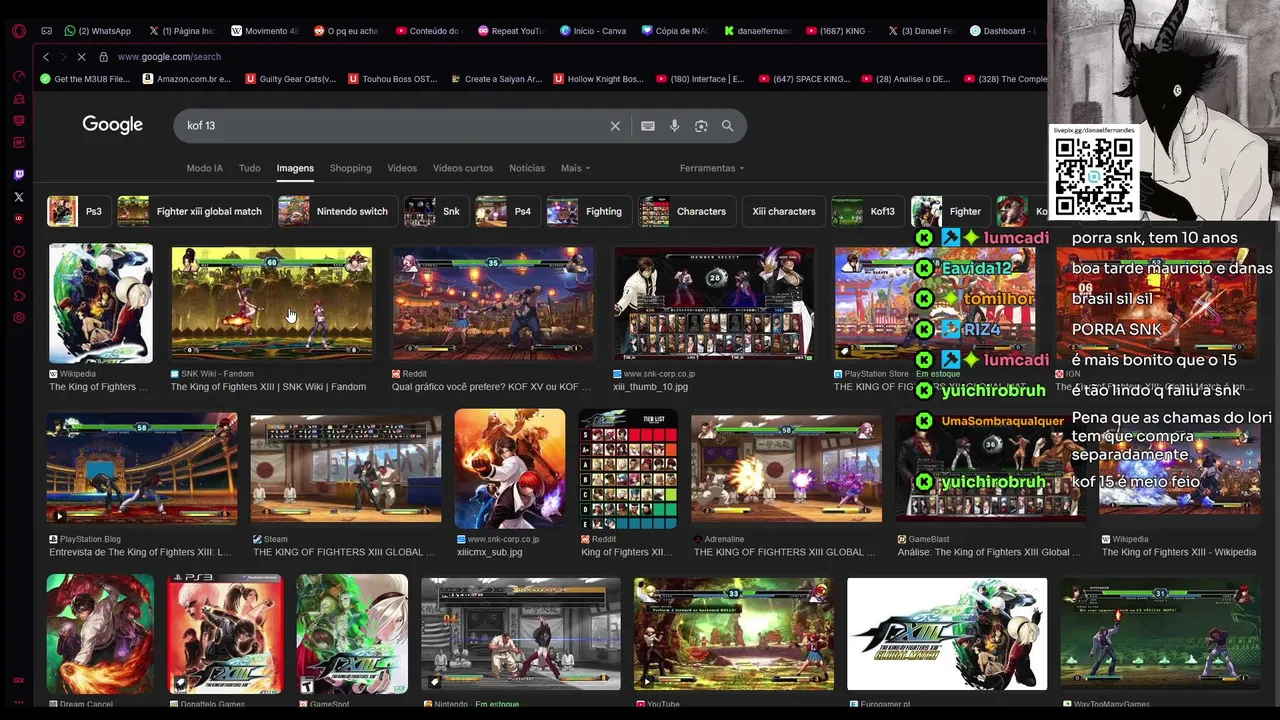Go to Google homepage via logo

[113, 125]
